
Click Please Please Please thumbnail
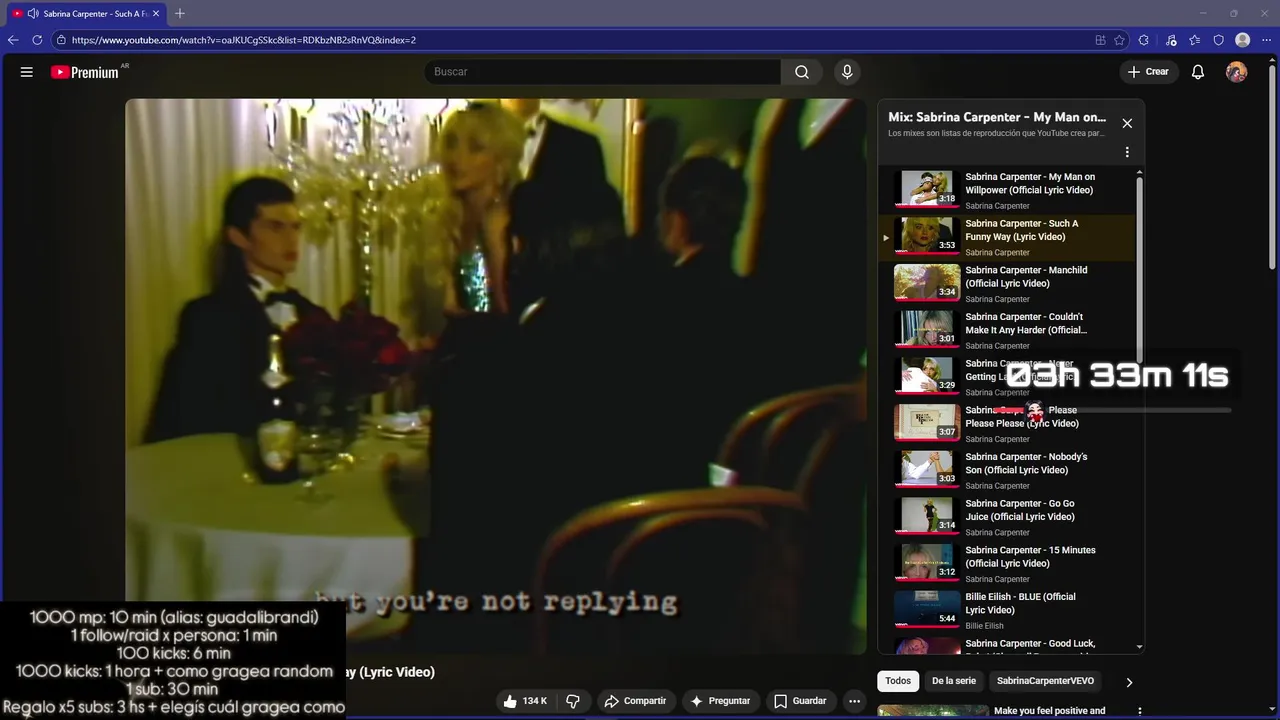[x=927, y=422]
